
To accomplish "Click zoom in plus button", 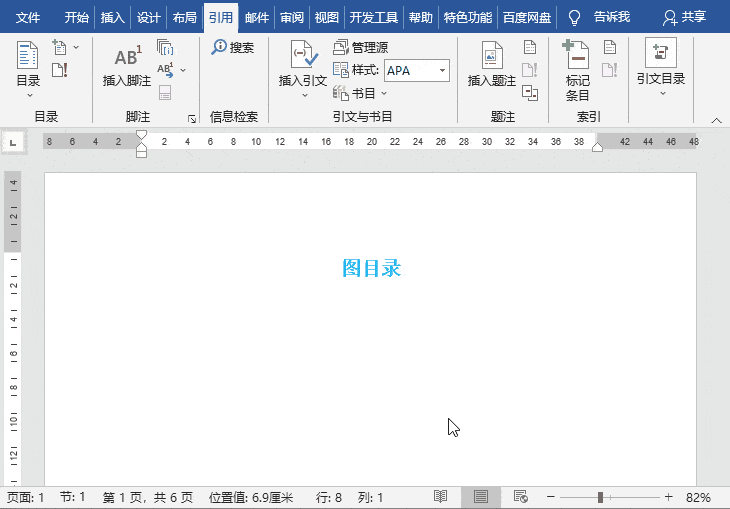I will (x=669, y=497).
